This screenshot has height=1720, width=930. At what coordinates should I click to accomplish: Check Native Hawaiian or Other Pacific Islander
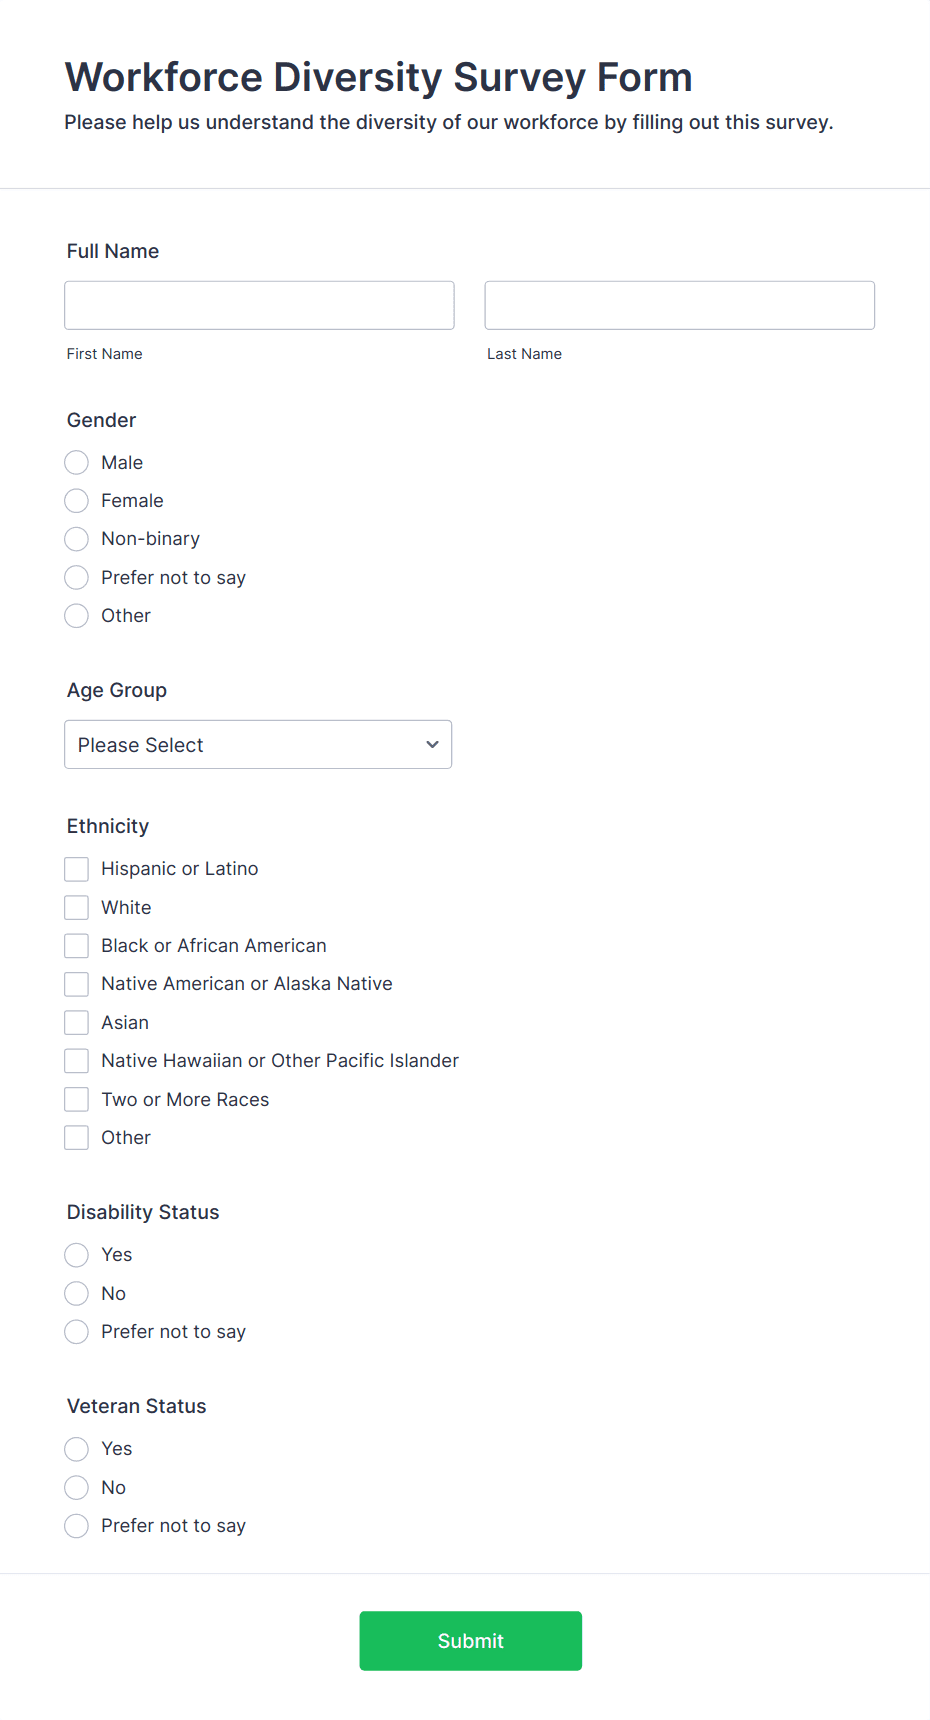click(76, 1060)
